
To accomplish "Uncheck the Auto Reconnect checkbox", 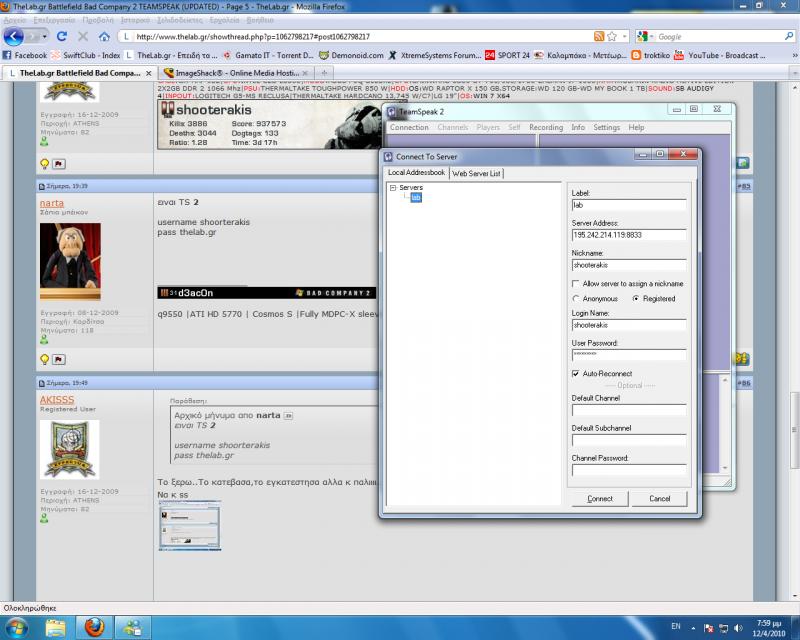I will coord(576,374).
